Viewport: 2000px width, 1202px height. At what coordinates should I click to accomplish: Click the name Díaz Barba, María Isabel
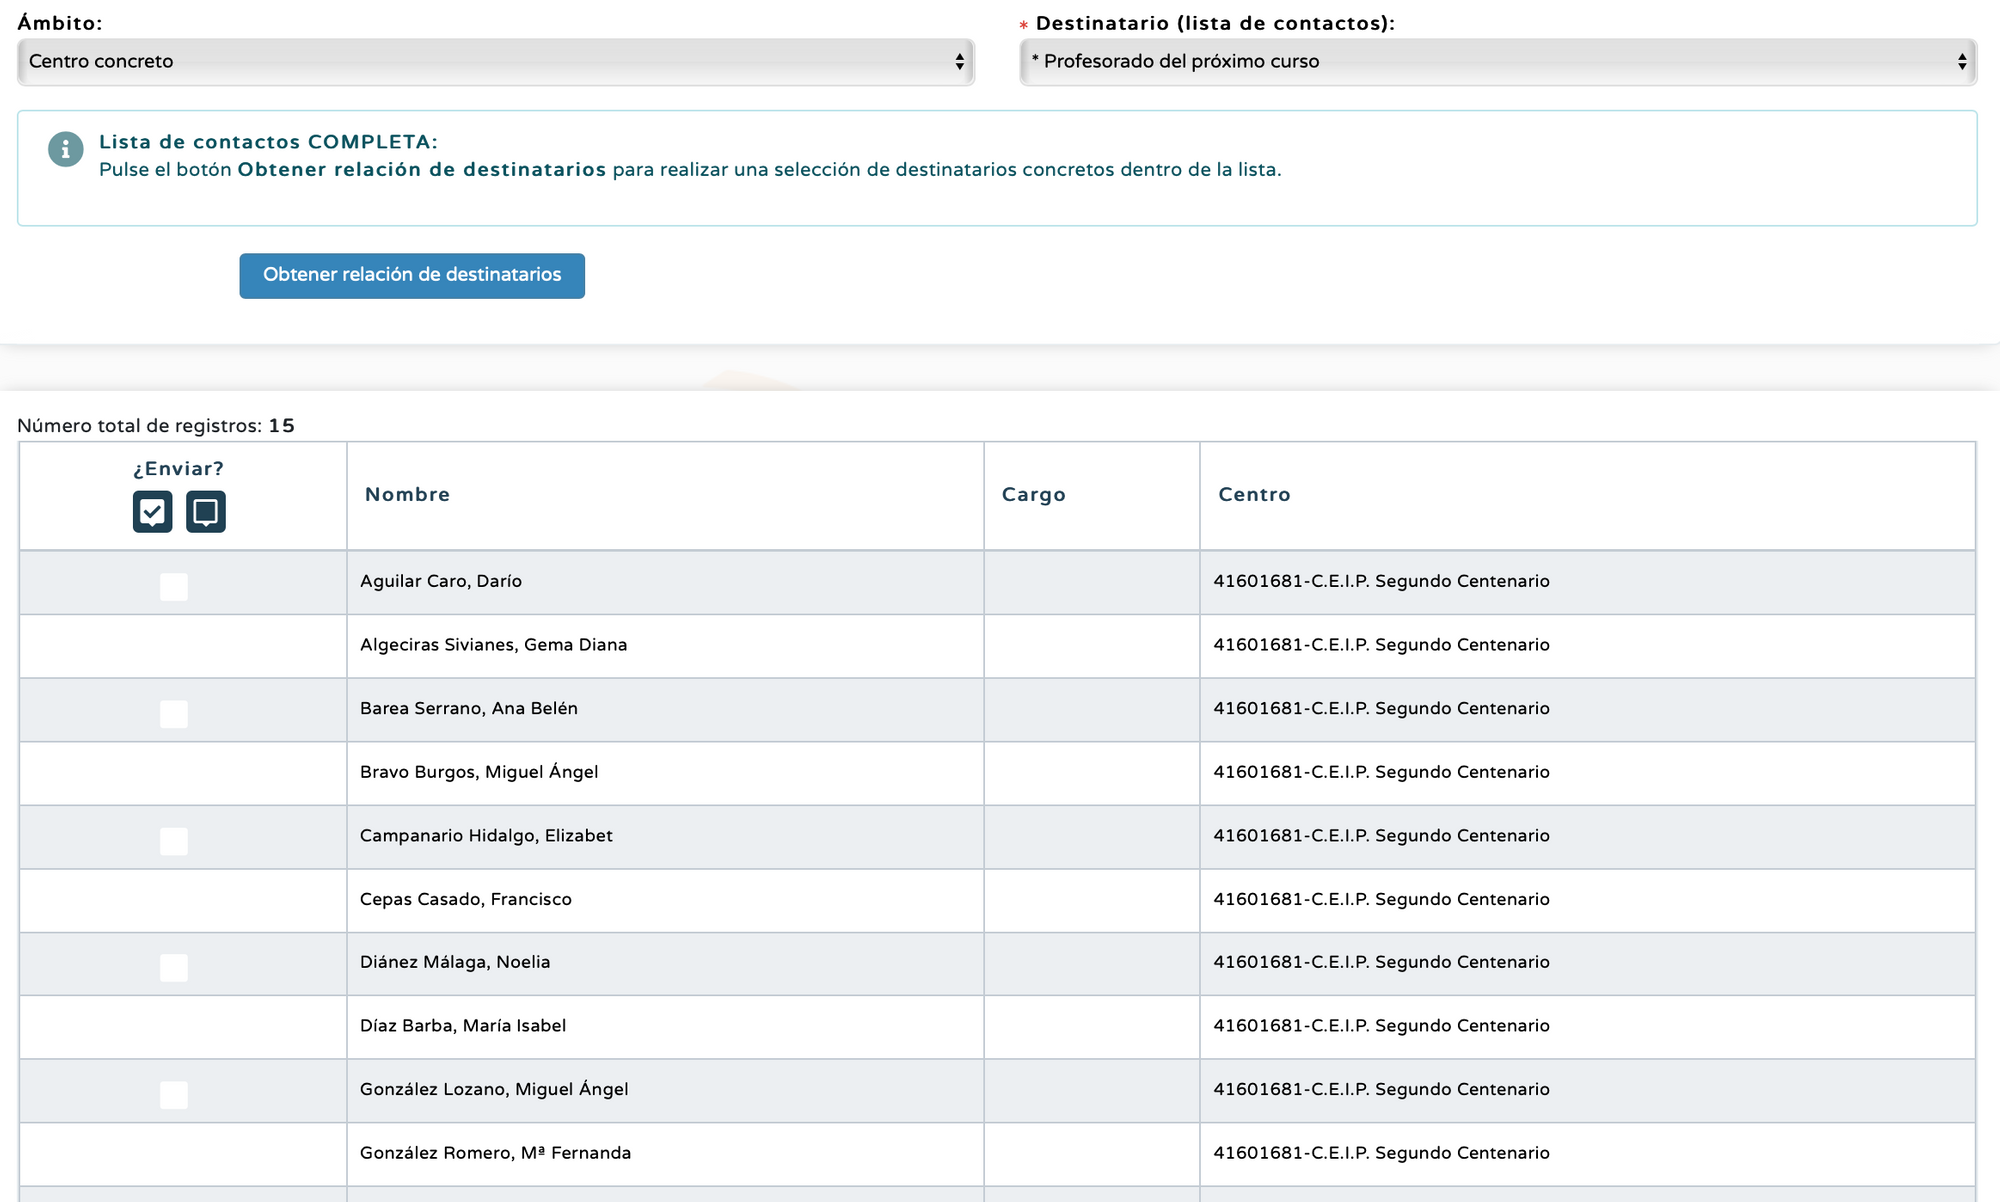click(463, 1026)
